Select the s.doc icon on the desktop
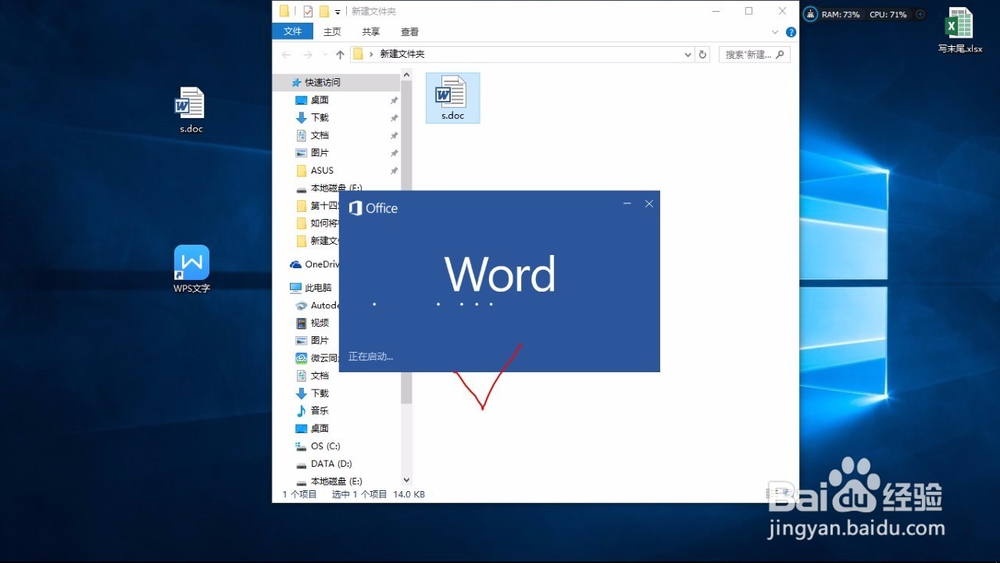Viewport: 1000px width, 563px height. point(190,110)
